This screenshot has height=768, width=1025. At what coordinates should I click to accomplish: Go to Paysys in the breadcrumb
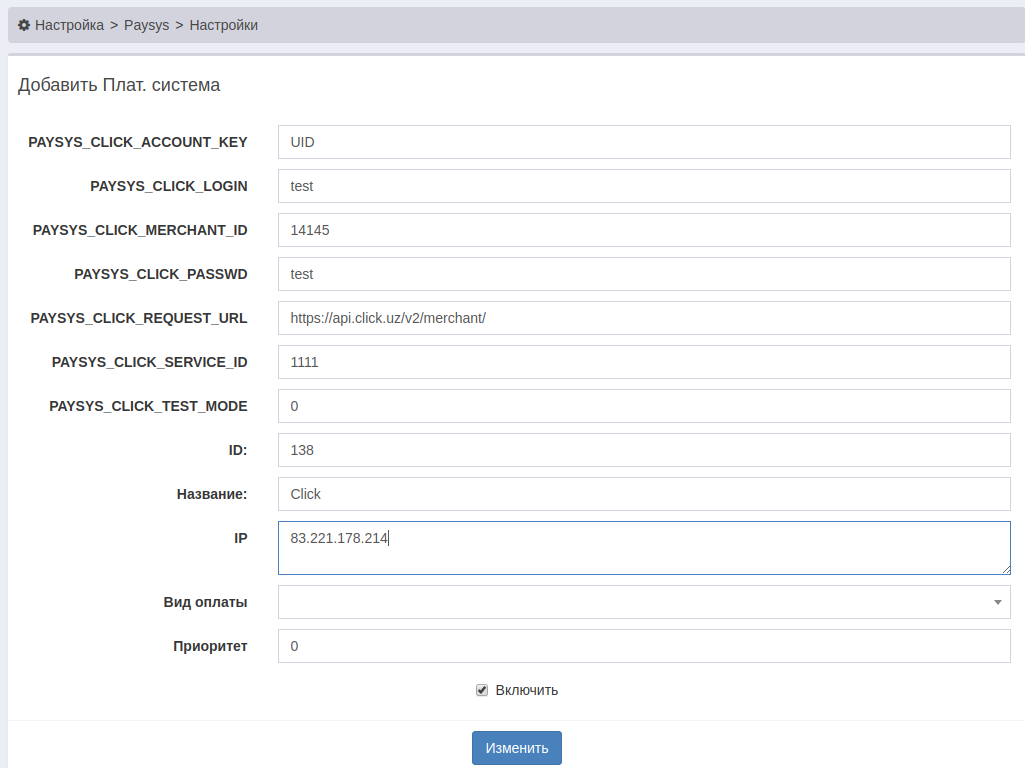[146, 25]
